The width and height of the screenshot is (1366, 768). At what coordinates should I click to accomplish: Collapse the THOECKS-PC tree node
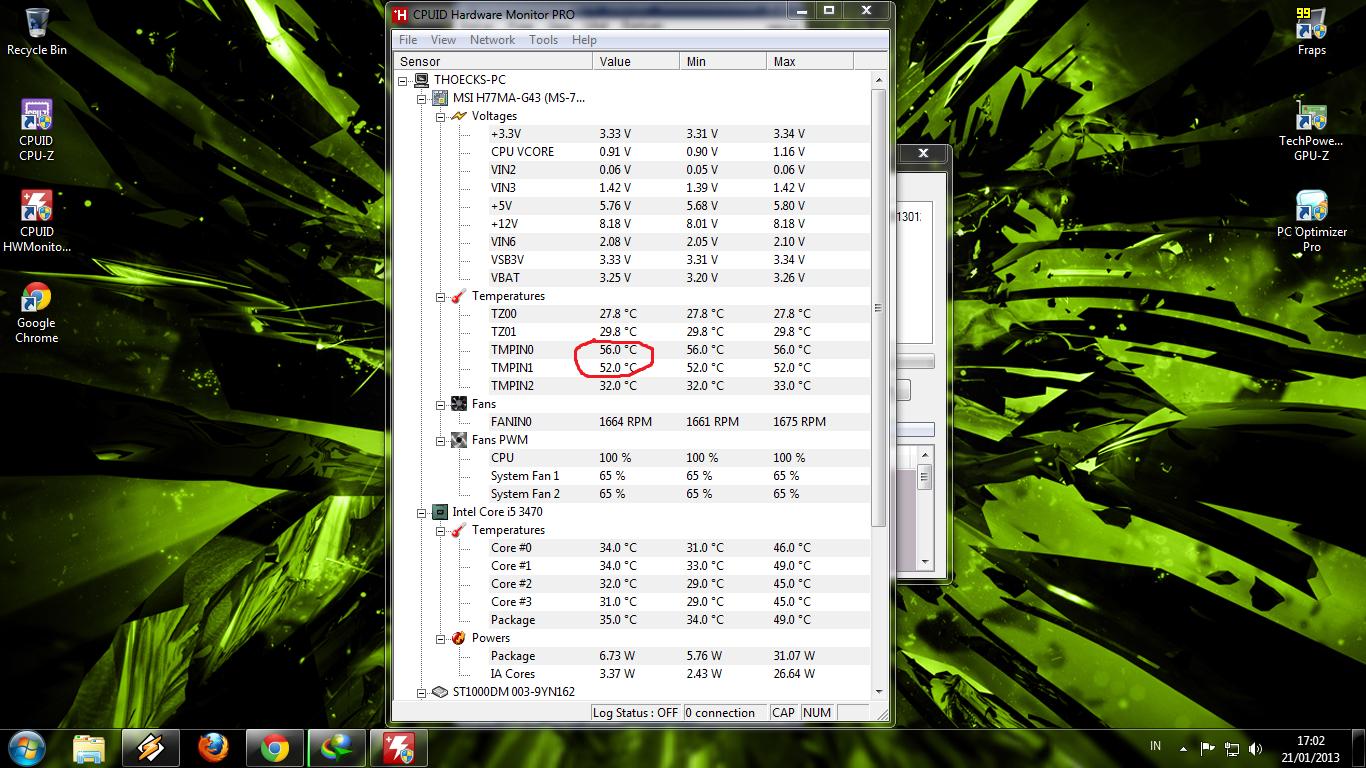(x=404, y=80)
